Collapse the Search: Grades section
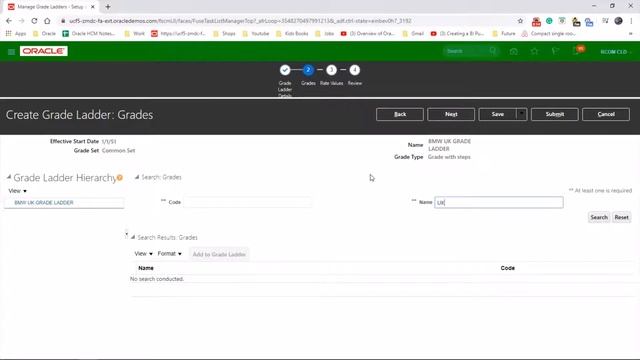The width and height of the screenshot is (640, 360). [137, 177]
